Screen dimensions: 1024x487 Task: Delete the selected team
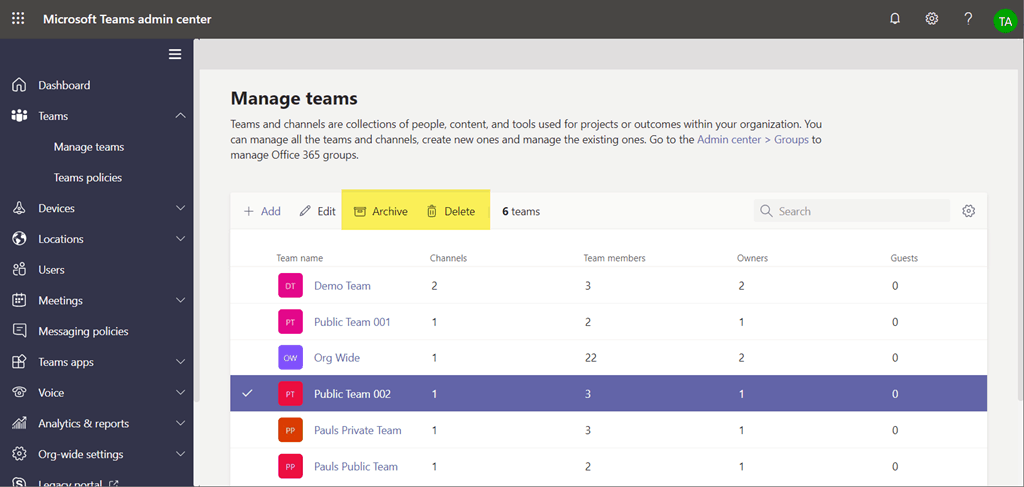(x=451, y=211)
